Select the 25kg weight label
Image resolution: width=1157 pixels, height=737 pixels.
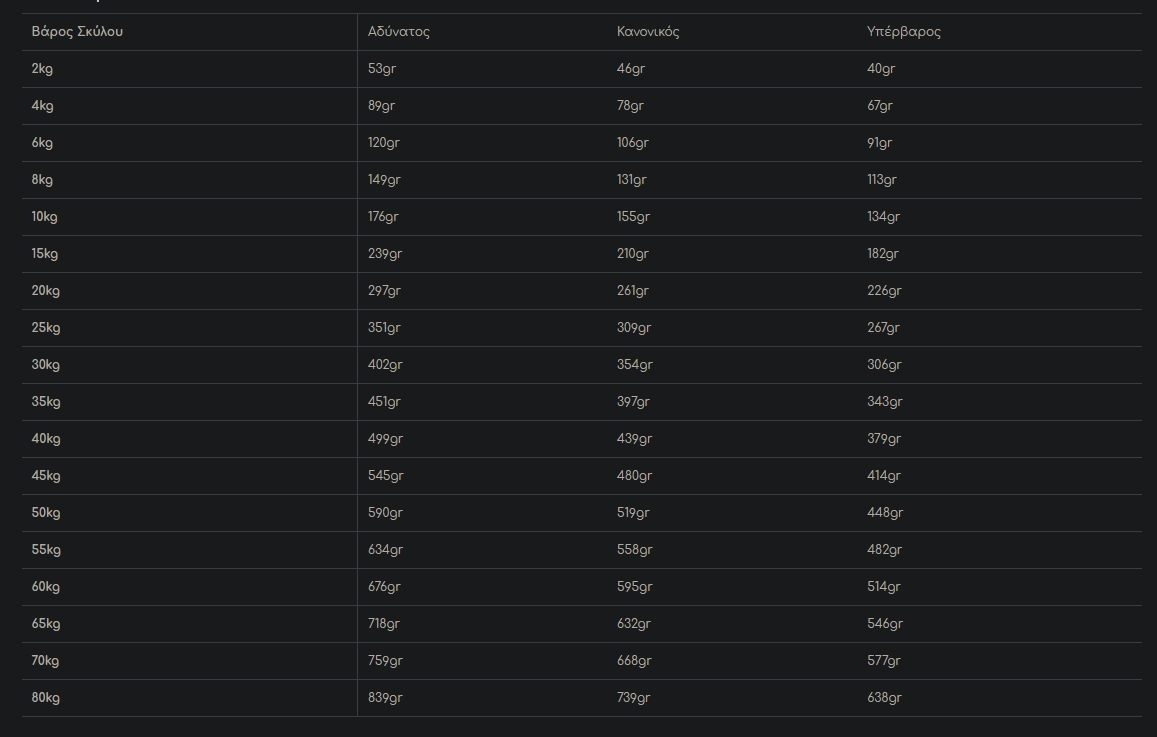[46, 328]
